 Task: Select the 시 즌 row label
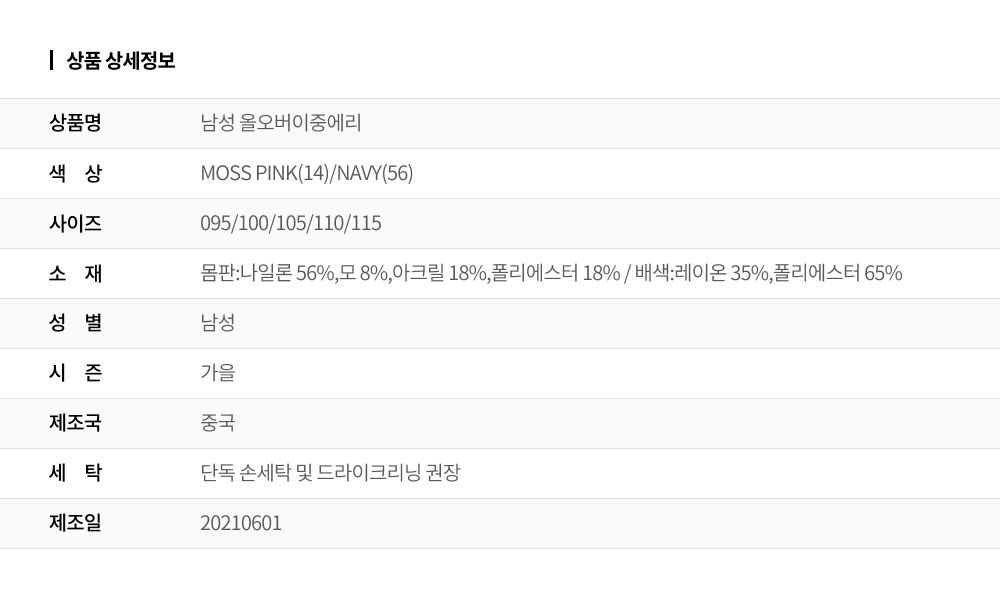pos(75,373)
